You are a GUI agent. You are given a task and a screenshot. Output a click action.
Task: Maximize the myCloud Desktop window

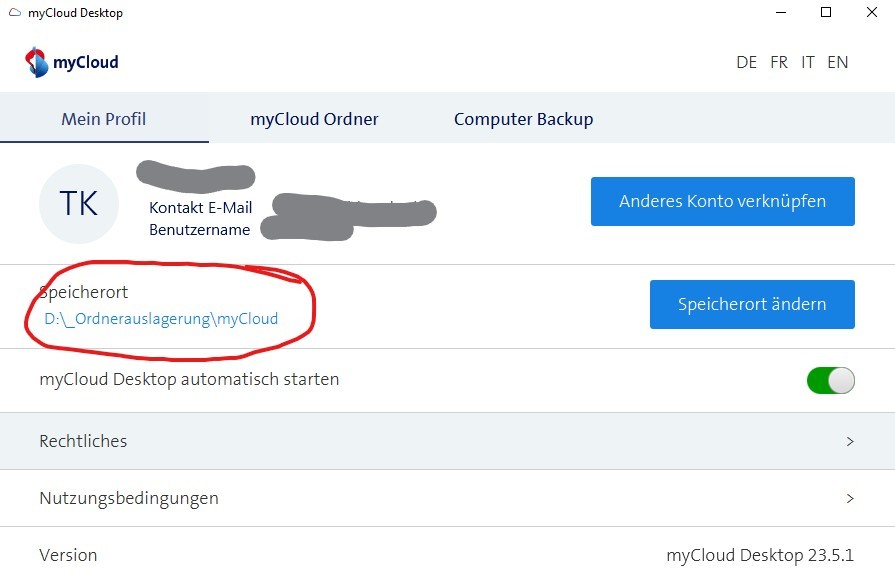(x=826, y=13)
